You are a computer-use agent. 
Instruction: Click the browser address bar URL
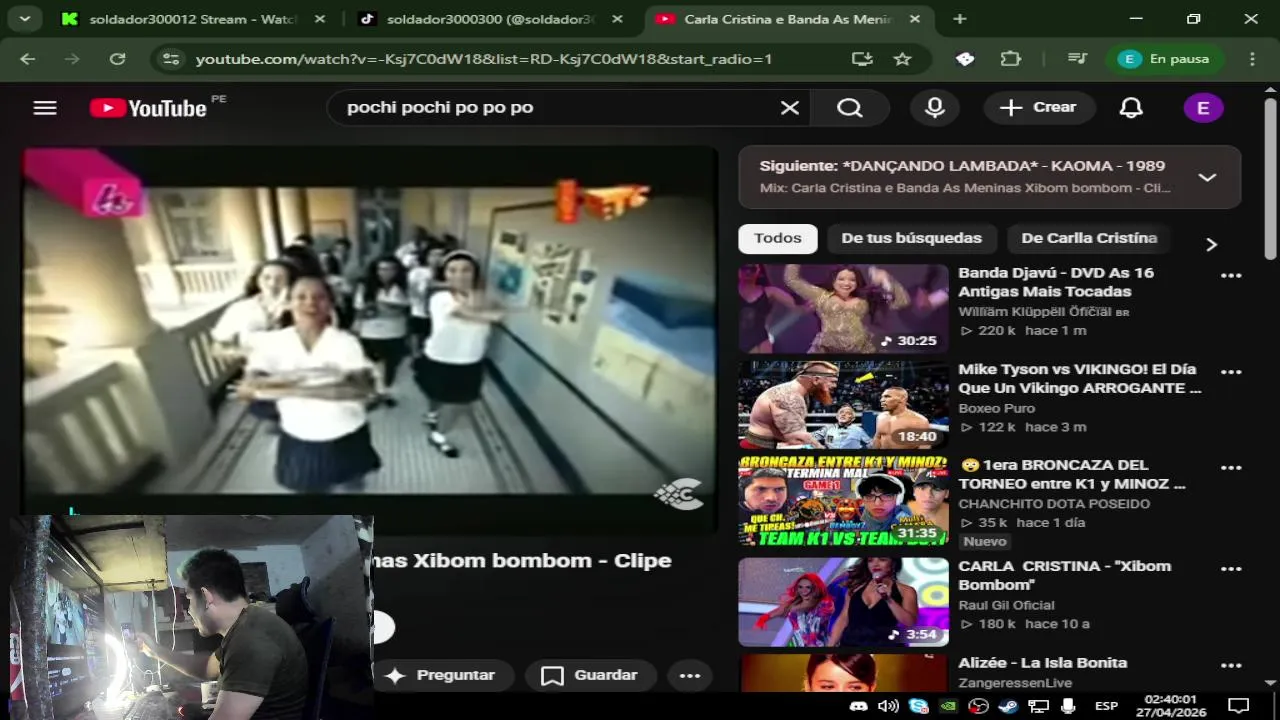click(484, 59)
